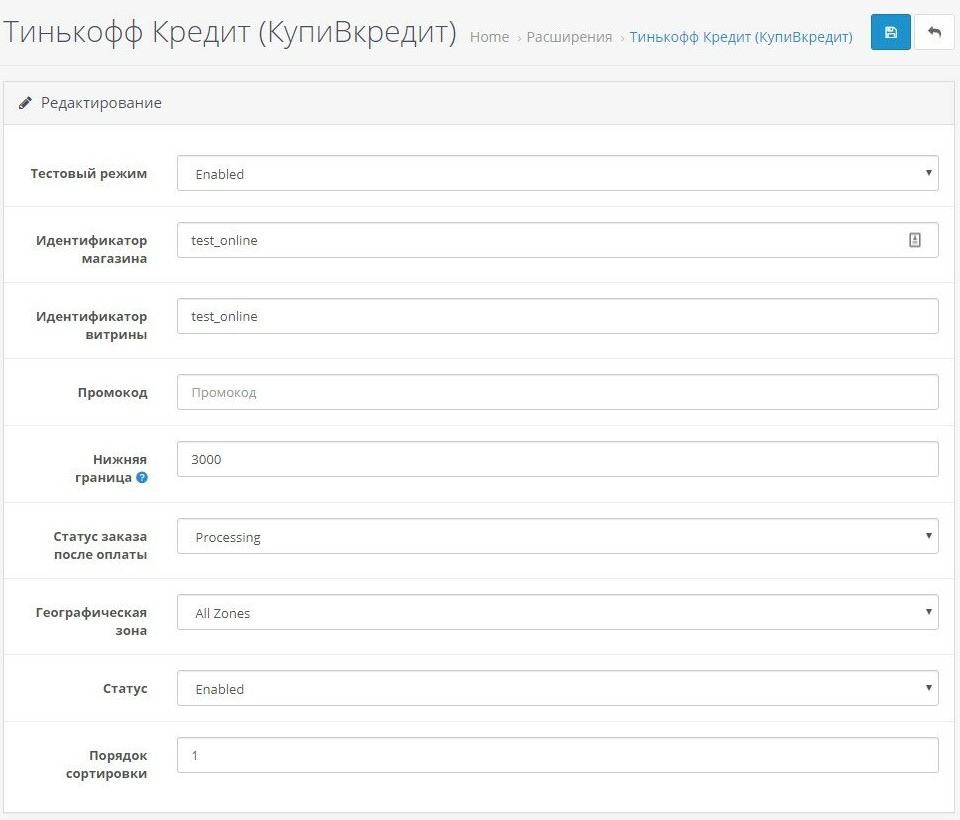The image size is (960, 820).
Task: Click the Порядок сортировки input field
Action: coord(558,755)
